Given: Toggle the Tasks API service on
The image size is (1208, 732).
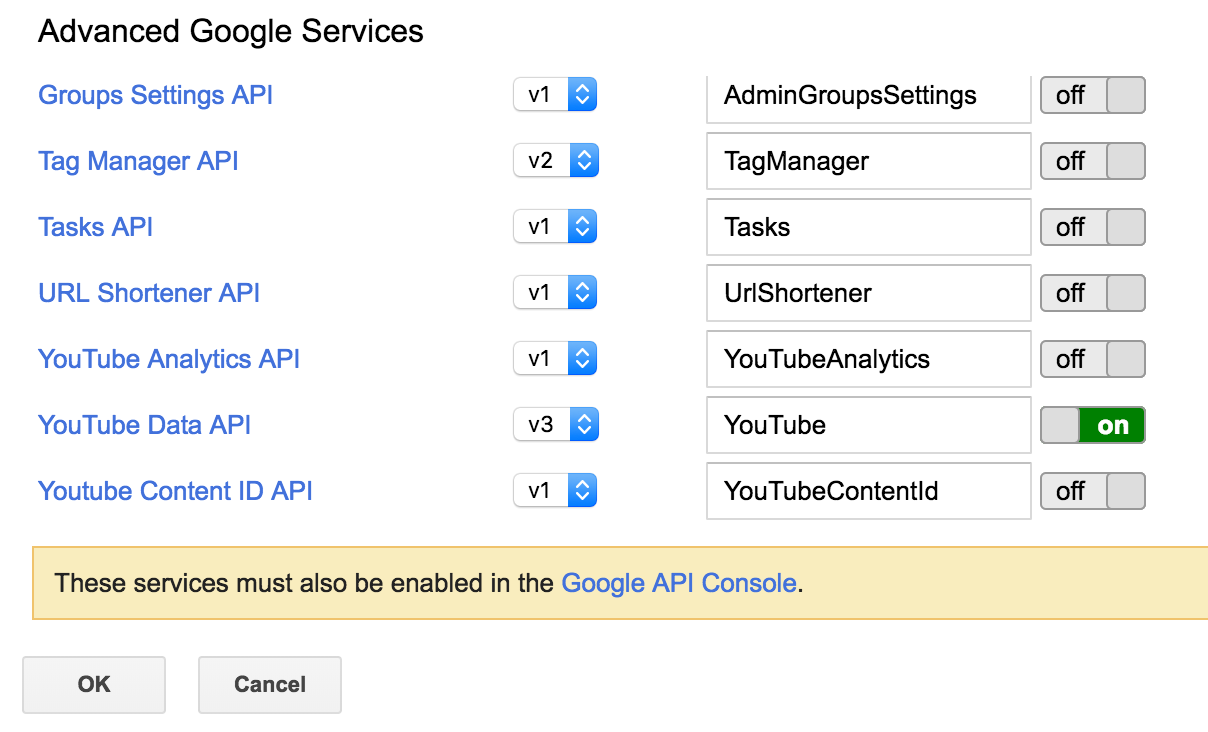Looking at the screenshot, I should click(x=1092, y=227).
